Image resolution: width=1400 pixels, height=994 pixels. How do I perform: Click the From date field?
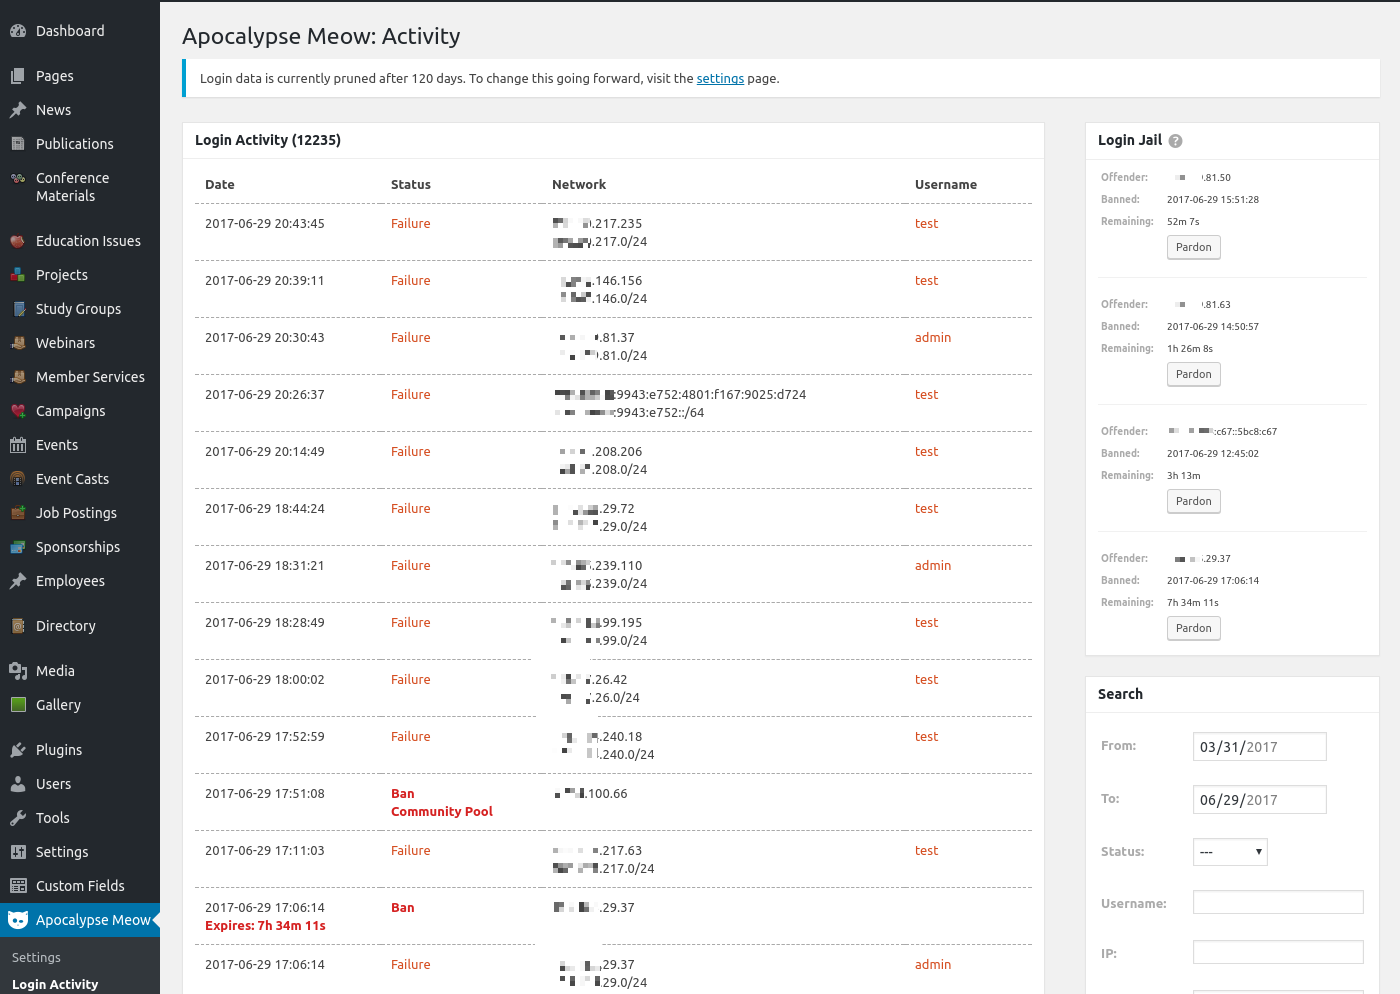[x=1260, y=747]
